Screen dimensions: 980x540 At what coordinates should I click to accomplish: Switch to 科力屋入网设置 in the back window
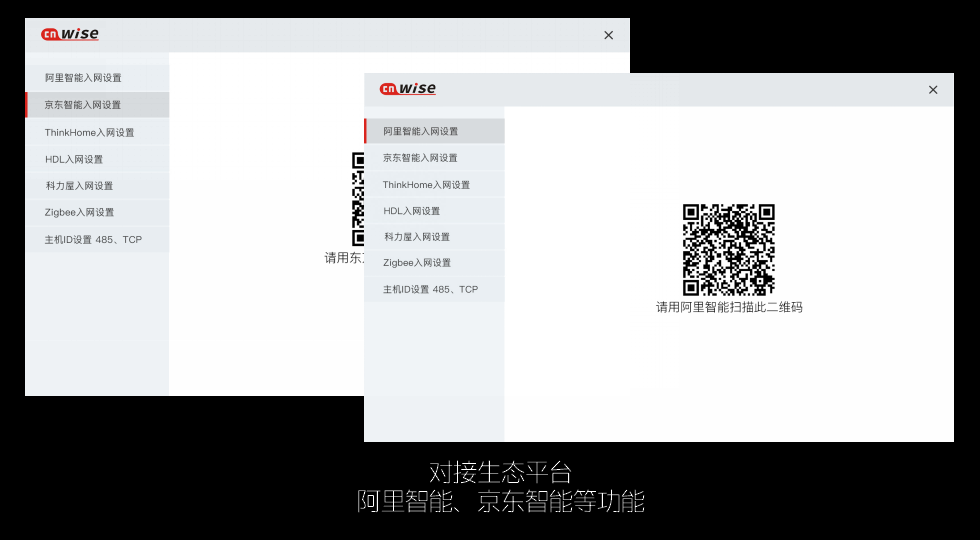tap(79, 186)
